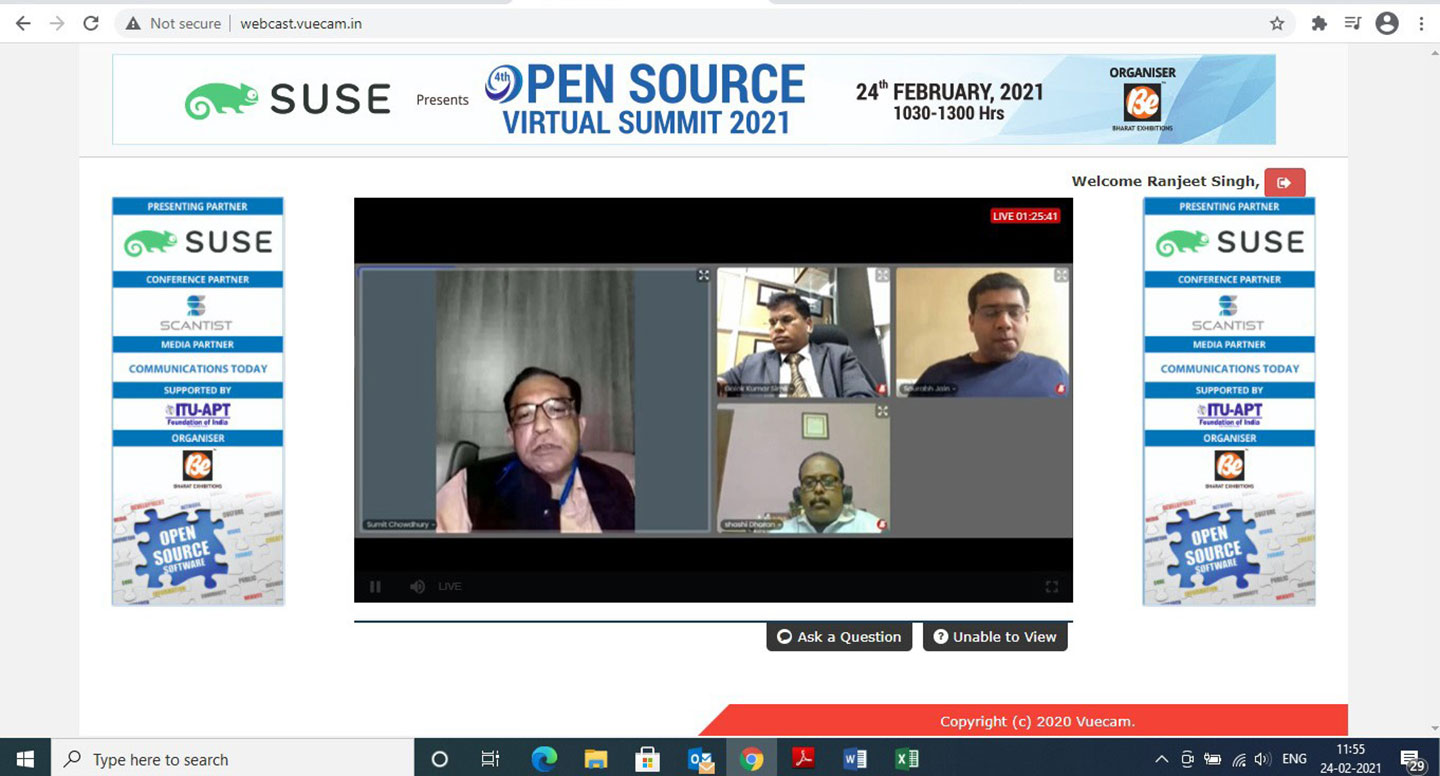Click the Sumit Chowdhury name label
This screenshot has width=1440, height=776.
[x=400, y=524]
